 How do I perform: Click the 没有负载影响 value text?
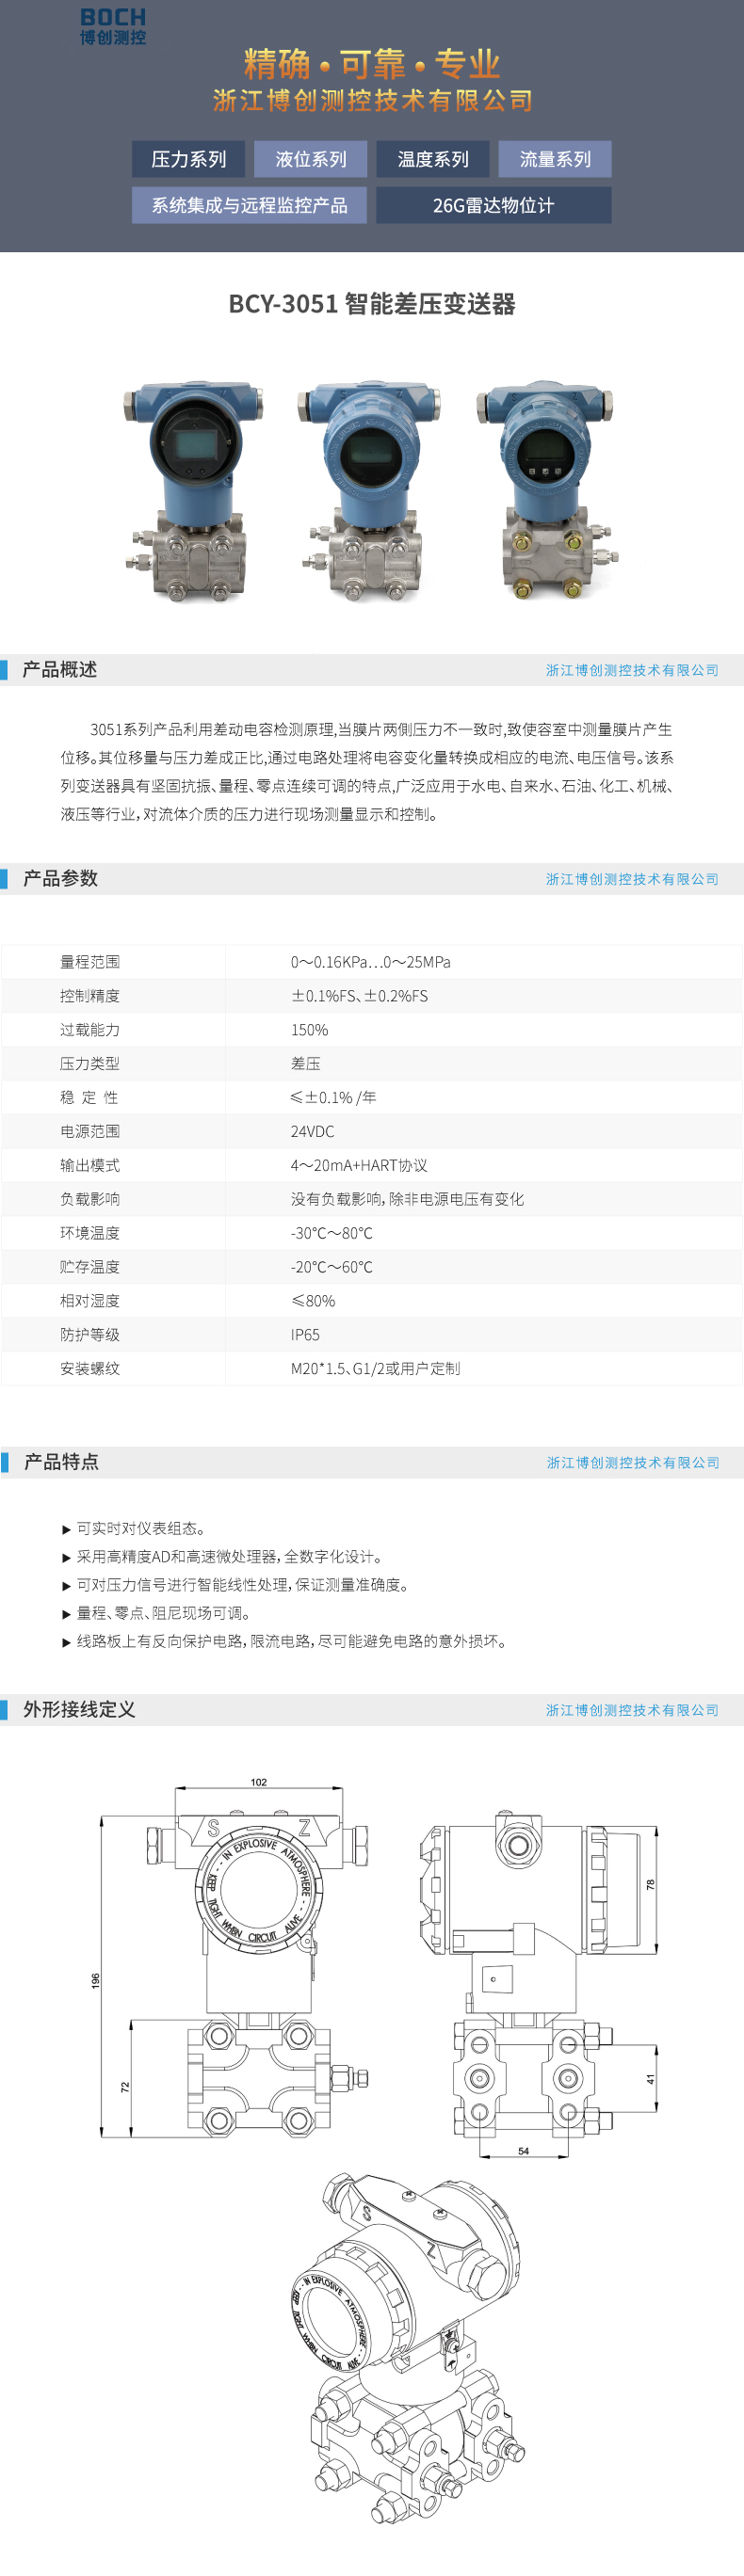(x=408, y=1199)
